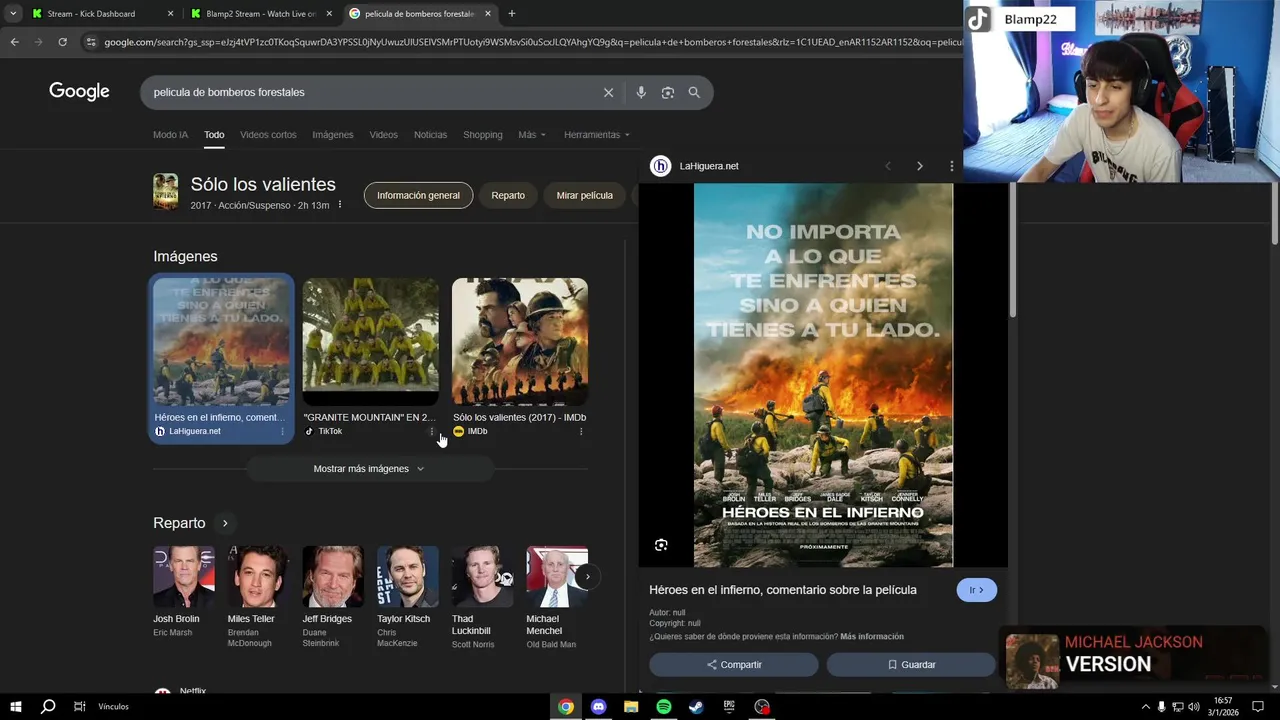Click the image preview panel scrollbar
Screen dimensions: 1280x720
pos(1012,252)
